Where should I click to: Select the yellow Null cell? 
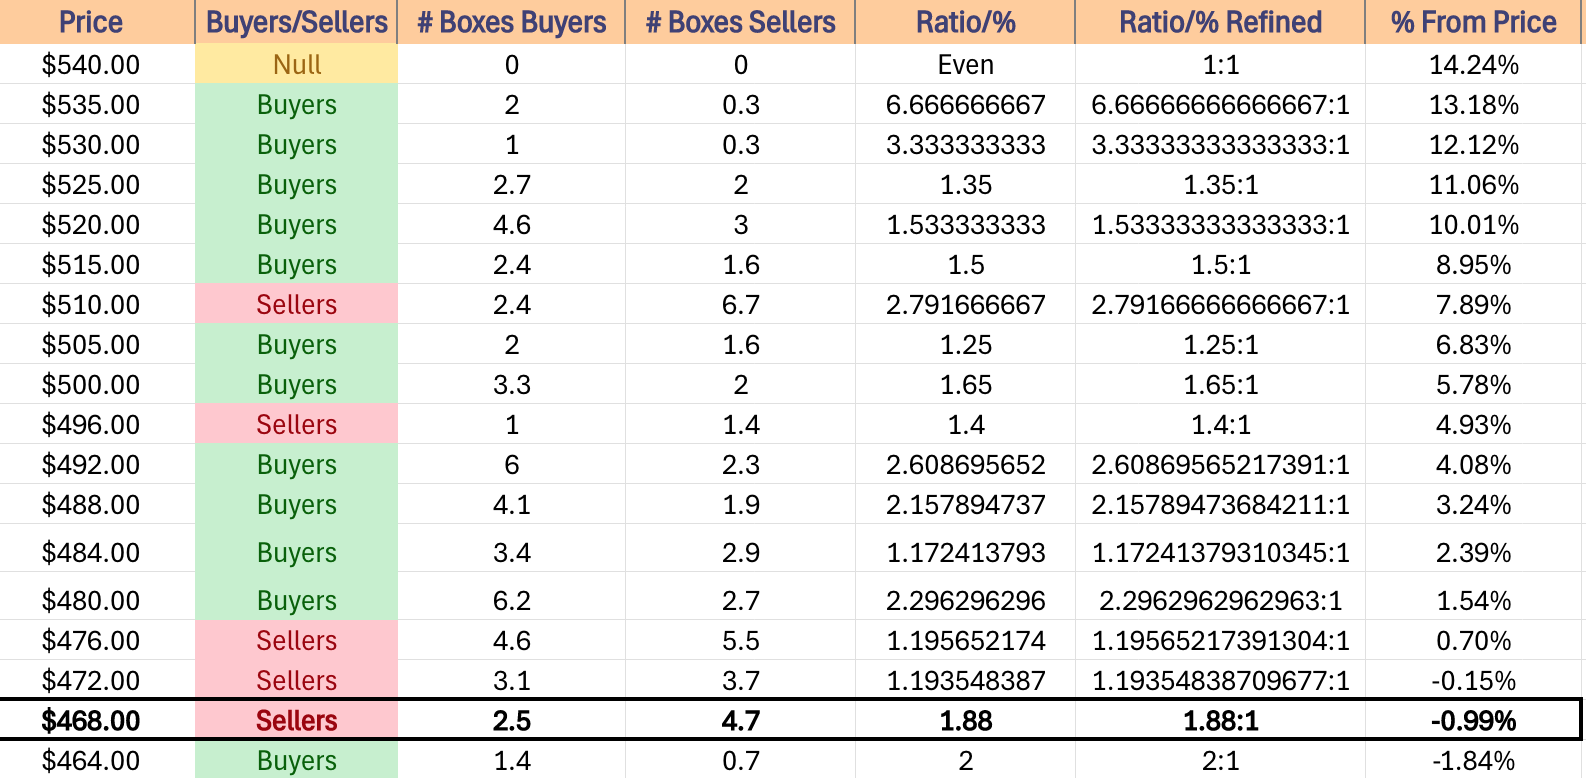[296, 65]
